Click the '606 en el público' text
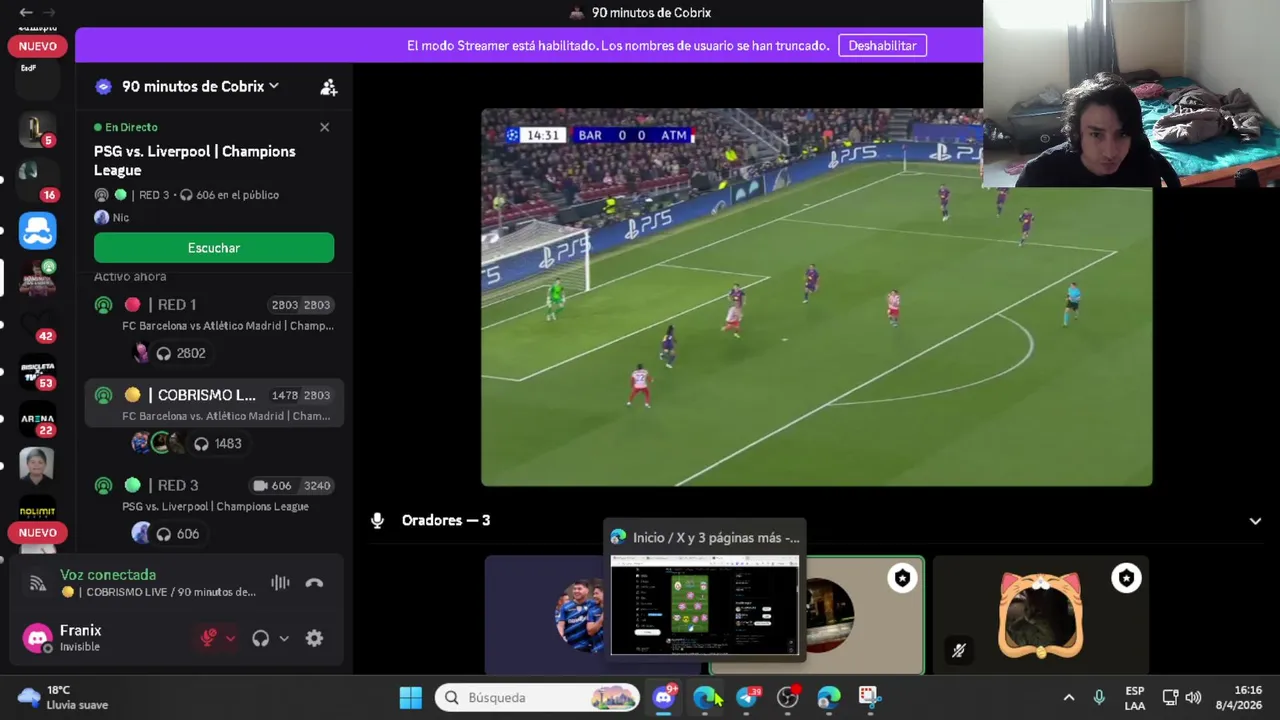This screenshot has height=720, width=1280. click(x=237, y=195)
